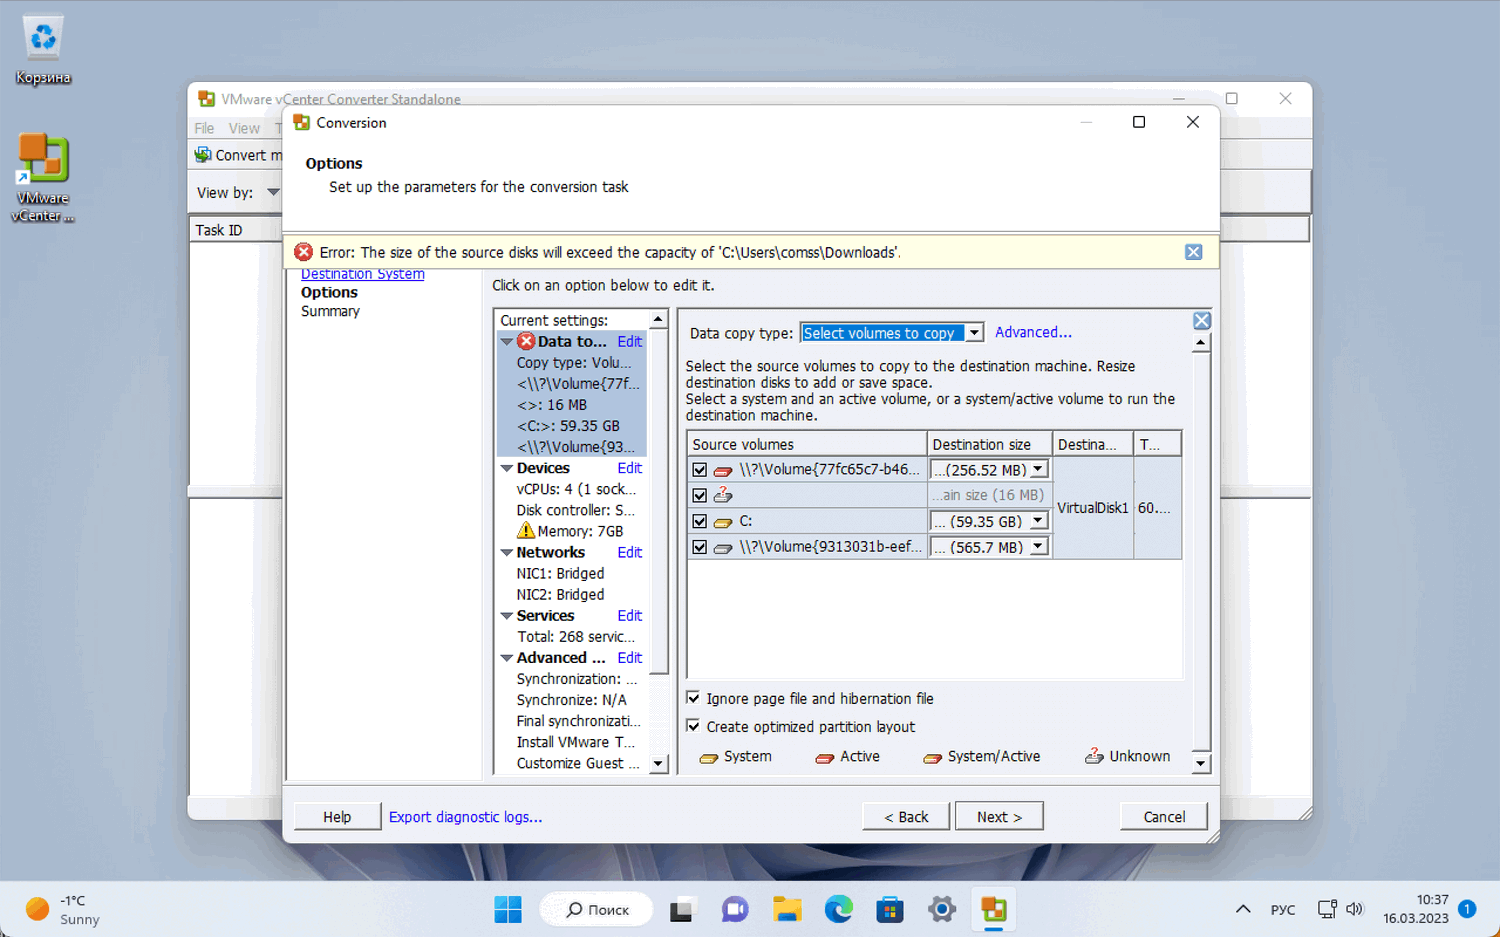Go to the Destination System step
This screenshot has height=937, width=1500.
pos(362,274)
